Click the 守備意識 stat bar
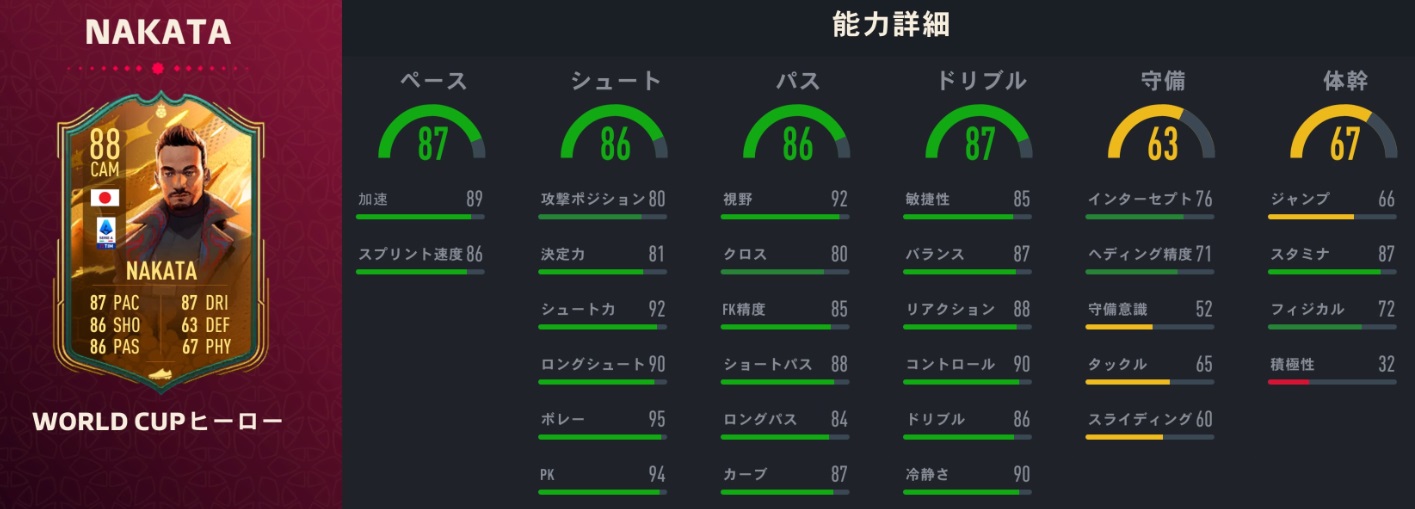Viewport: 1415px width, 509px height. click(1149, 326)
